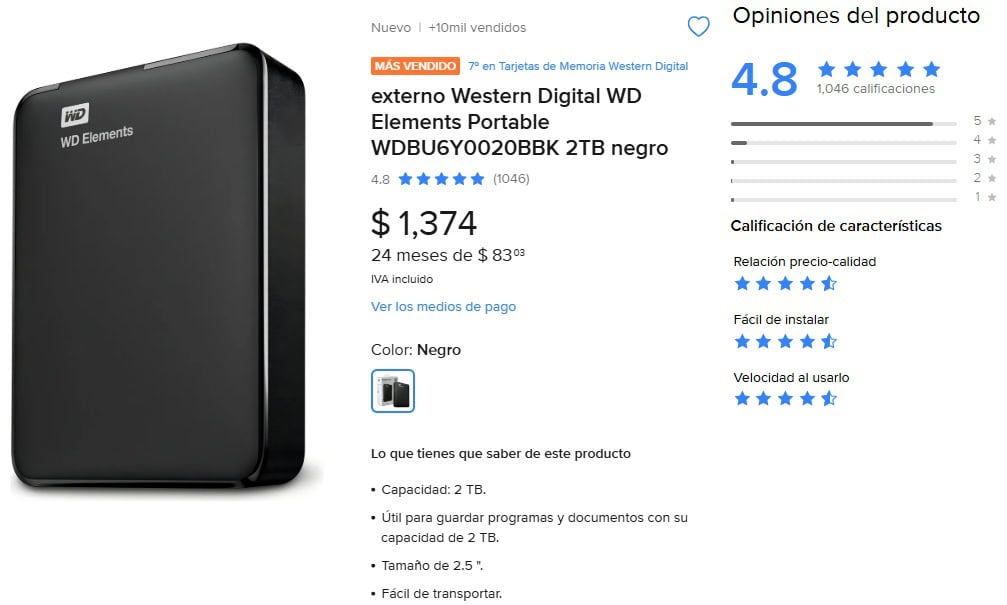Screen dimensions: 1007x605
Task: Click the heart favorite icon
Action: [698, 27]
